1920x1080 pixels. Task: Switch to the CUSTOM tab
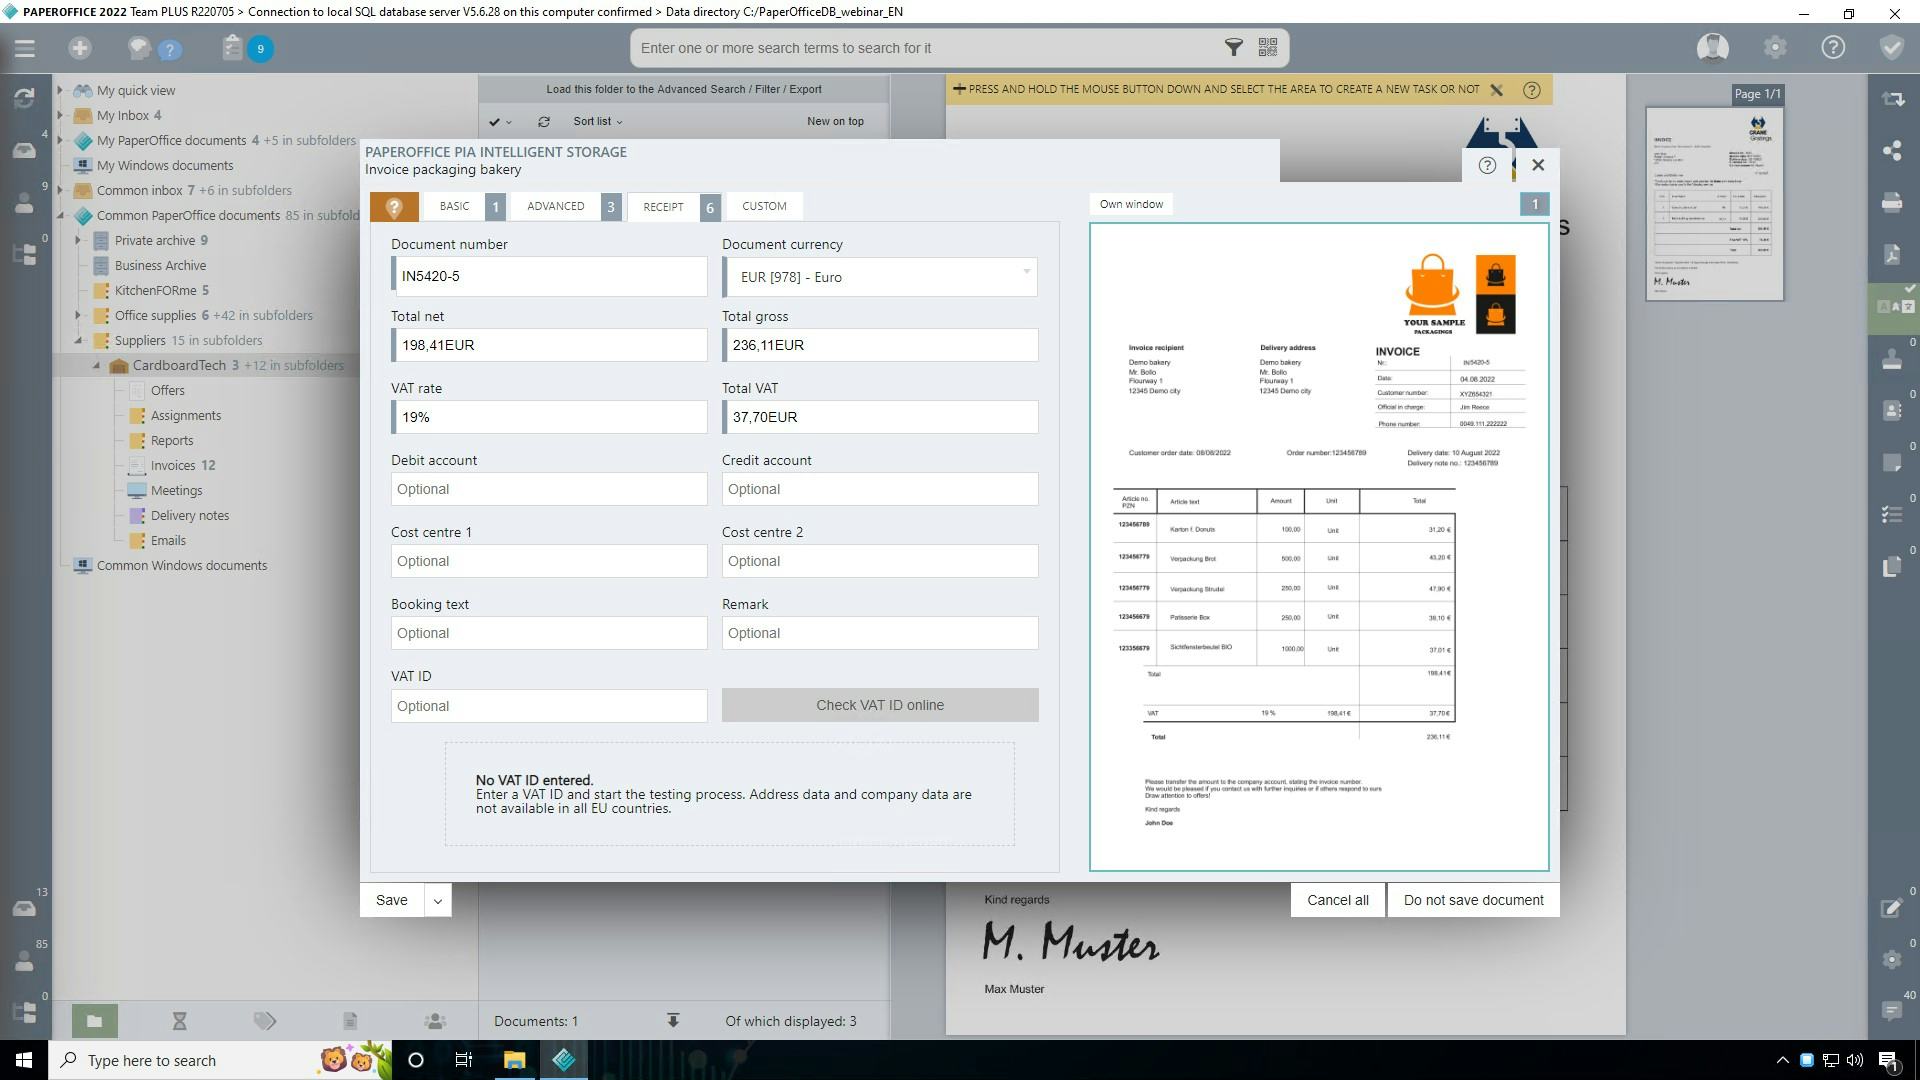coord(764,206)
